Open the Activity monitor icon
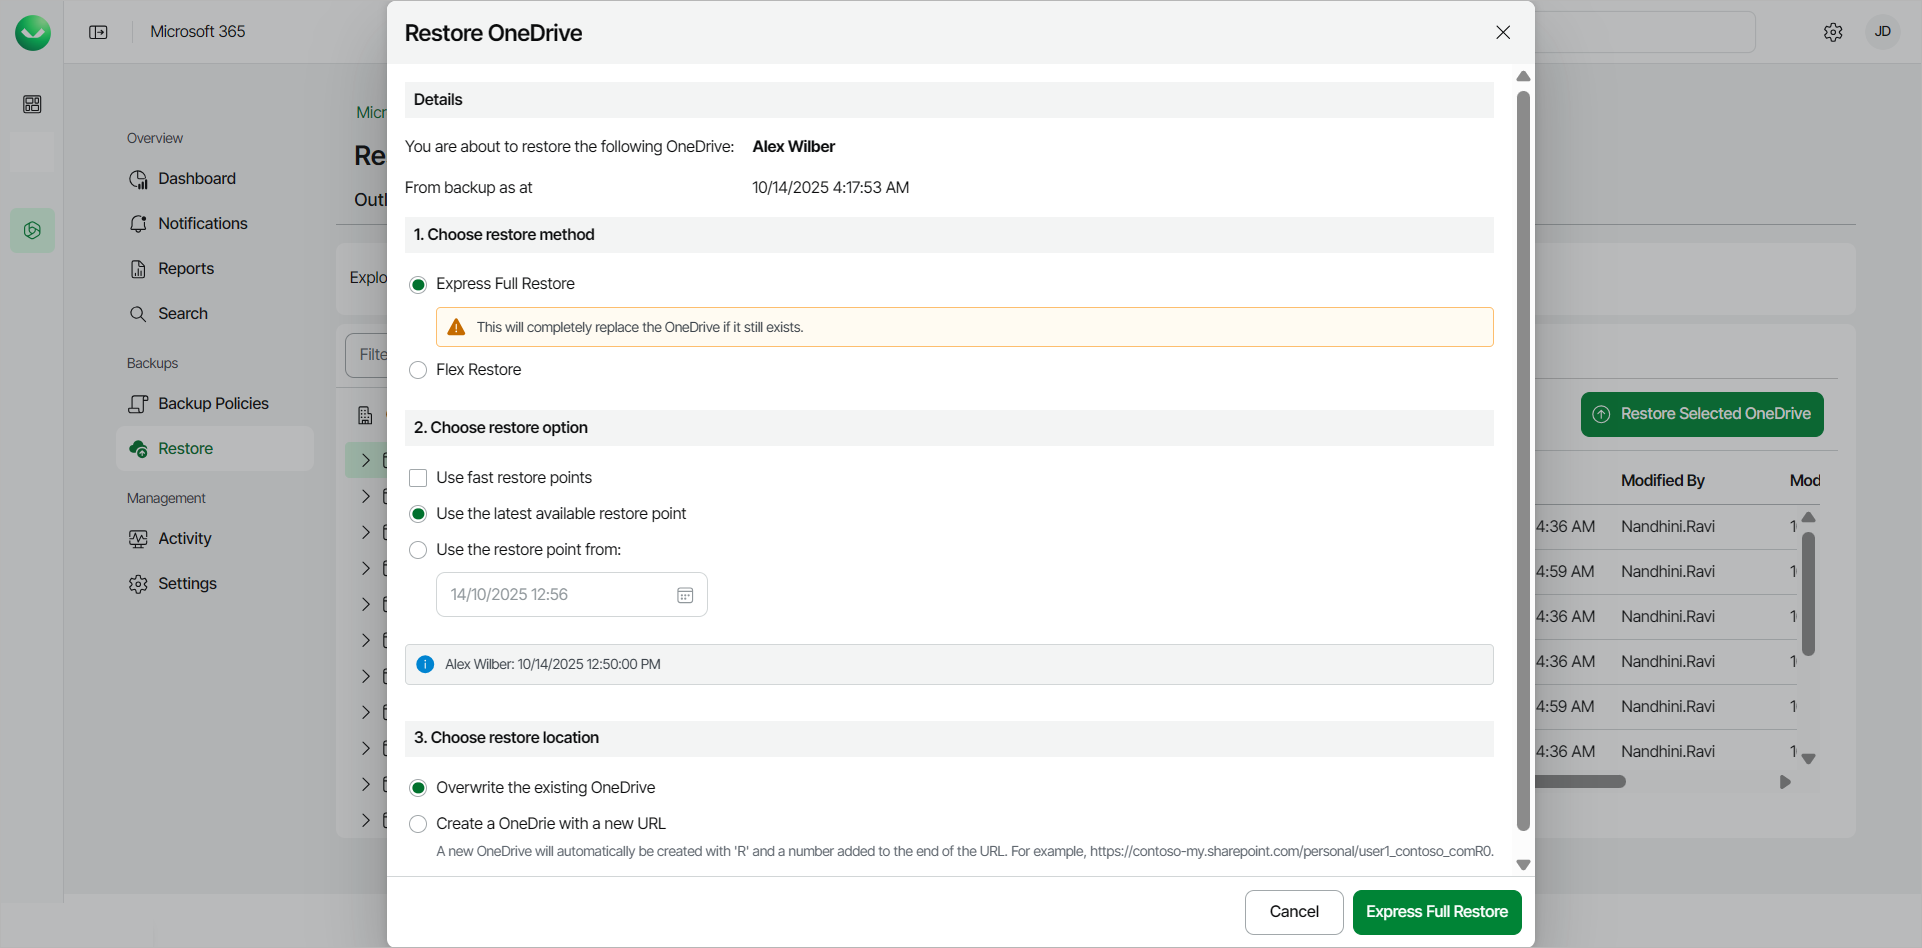The image size is (1922, 948). click(x=138, y=539)
